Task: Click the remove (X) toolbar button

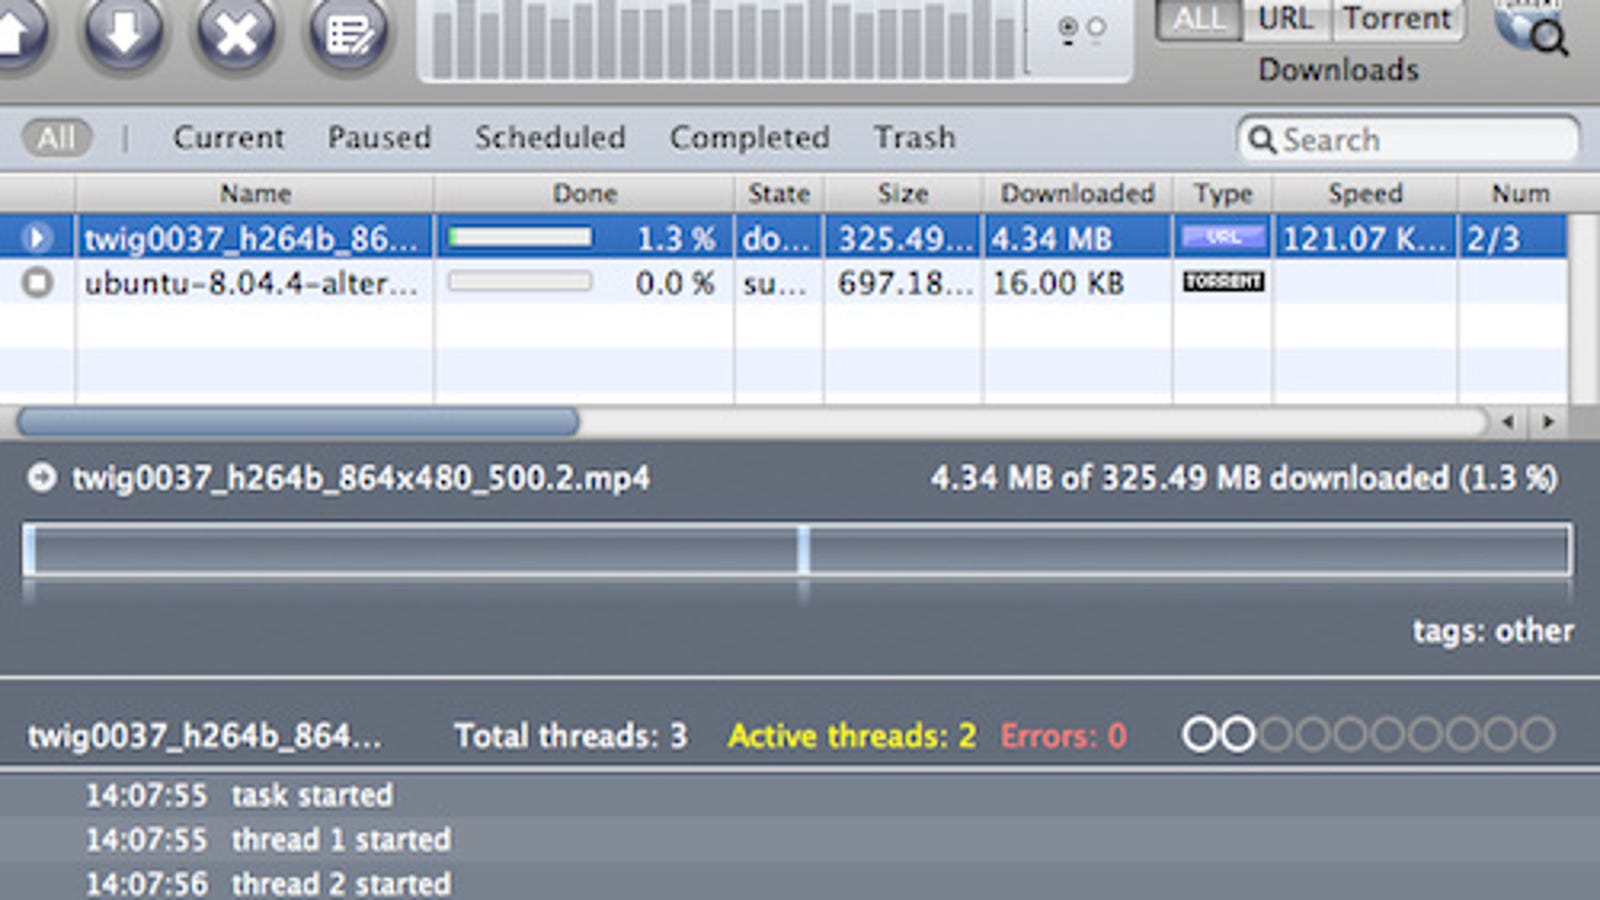Action: (236, 33)
